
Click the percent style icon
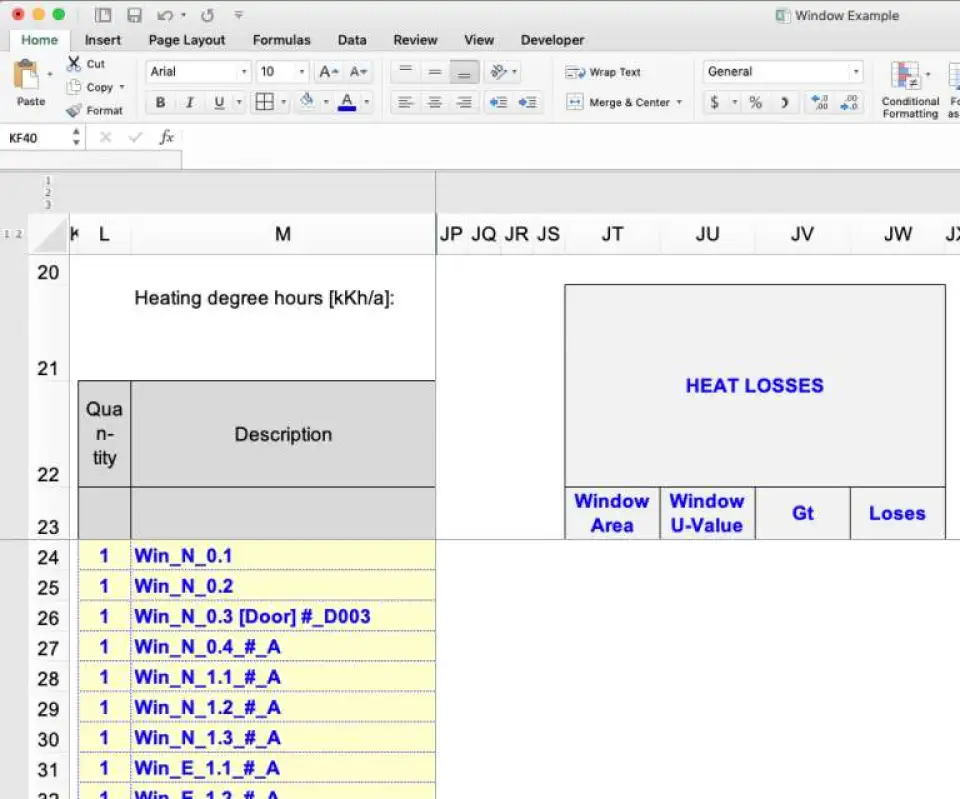(756, 102)
